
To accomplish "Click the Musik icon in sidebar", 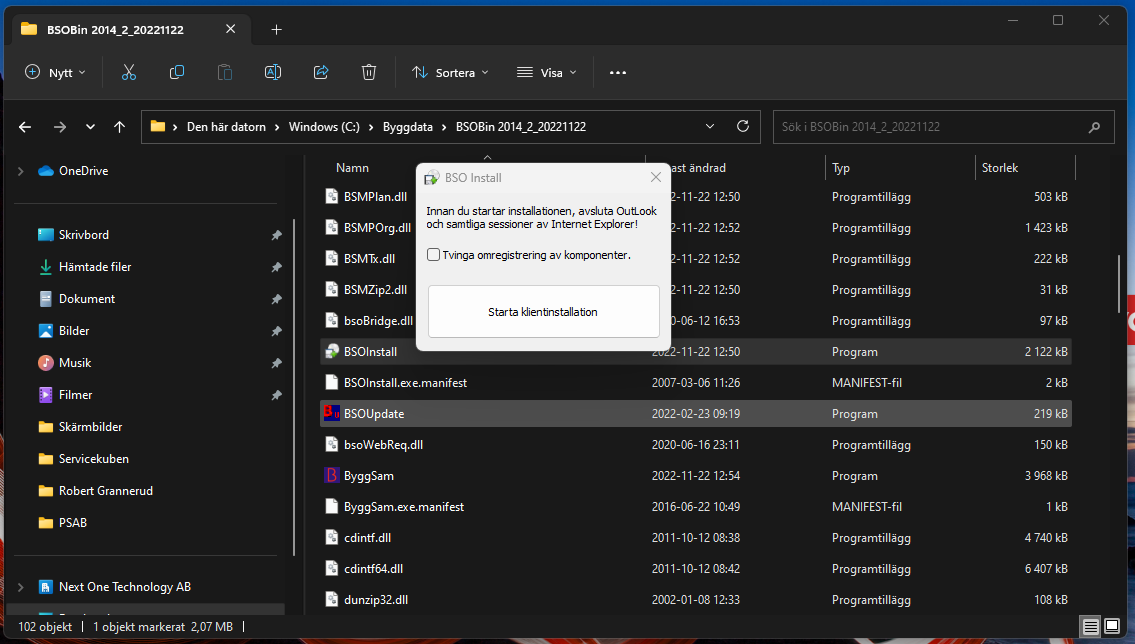I will tap(46, 363).
